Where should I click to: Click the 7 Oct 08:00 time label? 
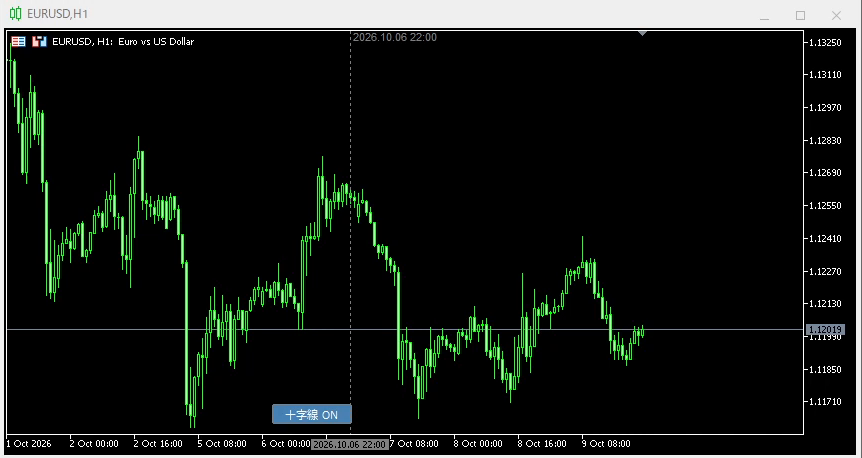click(414, 444)
